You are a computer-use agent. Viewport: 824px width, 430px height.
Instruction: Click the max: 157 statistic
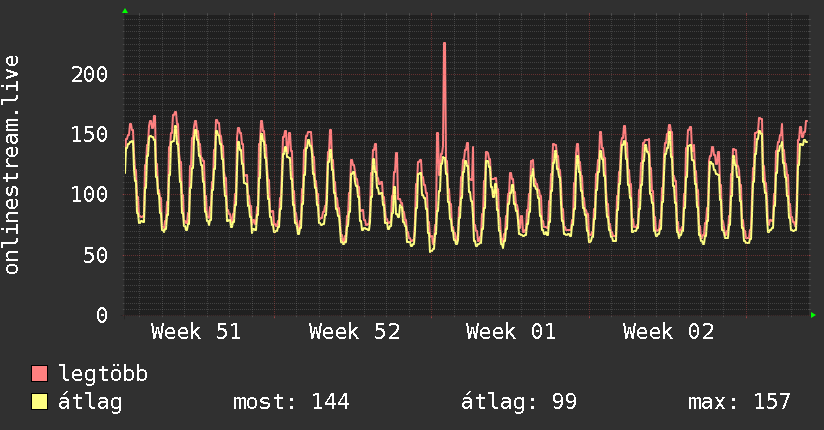[x=739, y=402]
